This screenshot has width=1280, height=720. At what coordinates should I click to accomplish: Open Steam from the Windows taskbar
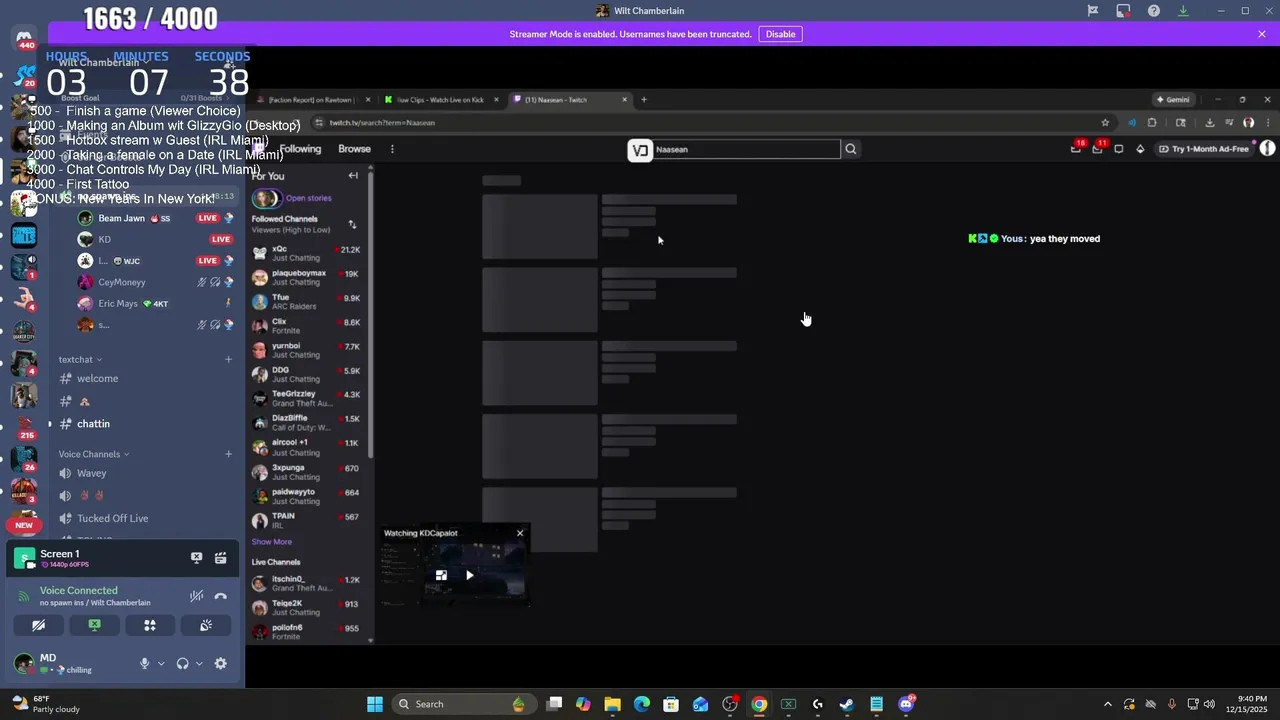[847, 704]
